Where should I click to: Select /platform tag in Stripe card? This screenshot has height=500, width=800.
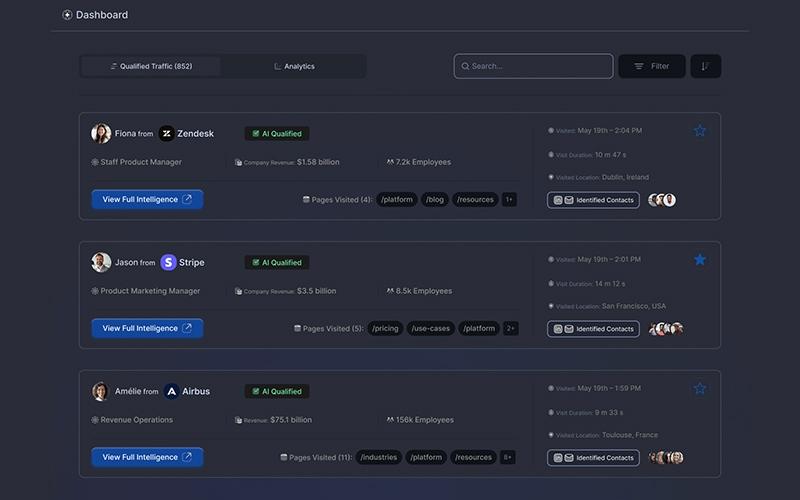pyautogui.click(x=479, y=329)
